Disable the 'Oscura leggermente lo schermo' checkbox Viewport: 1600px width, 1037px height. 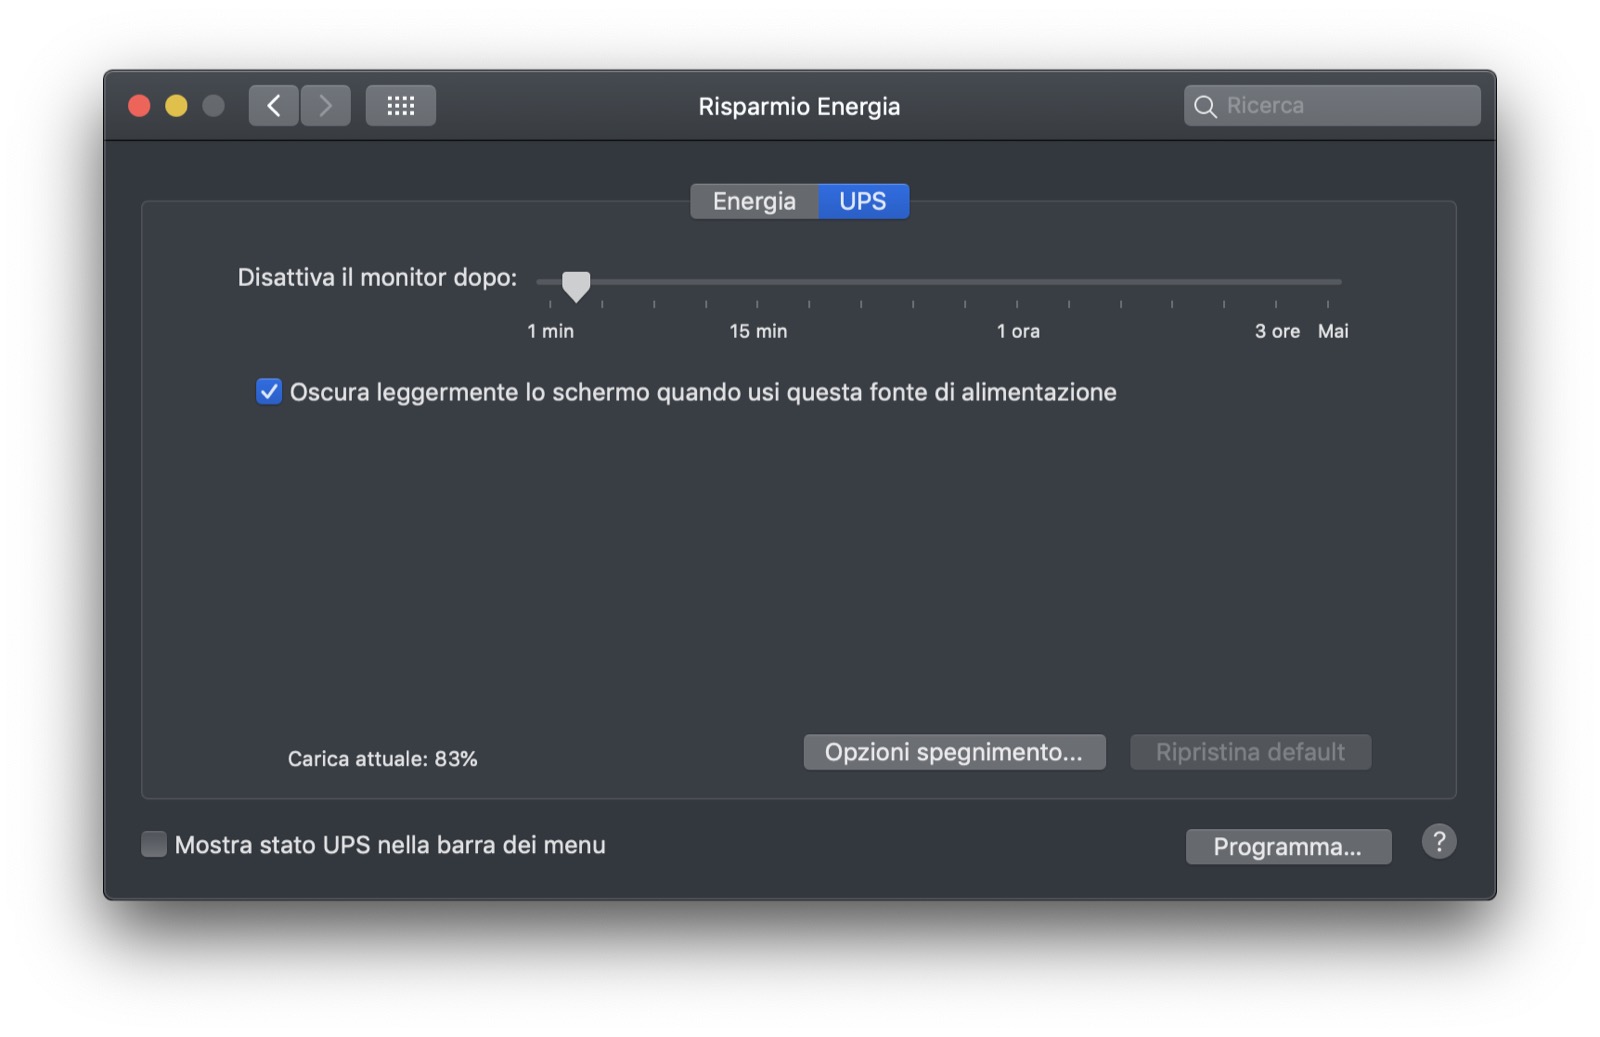pos(269,391)
